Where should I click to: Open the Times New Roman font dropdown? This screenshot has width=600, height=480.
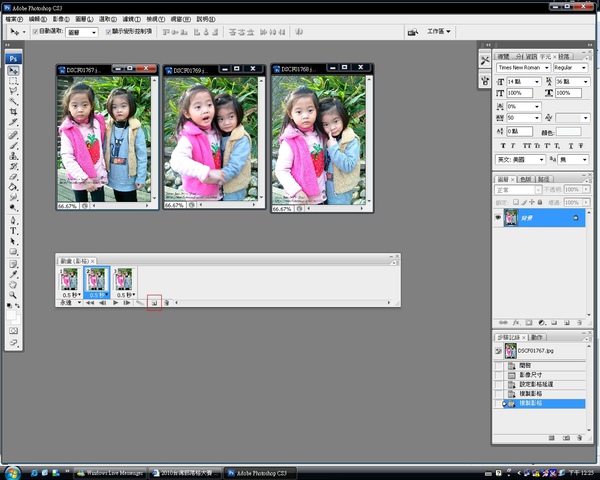click(x=546, y=68)
